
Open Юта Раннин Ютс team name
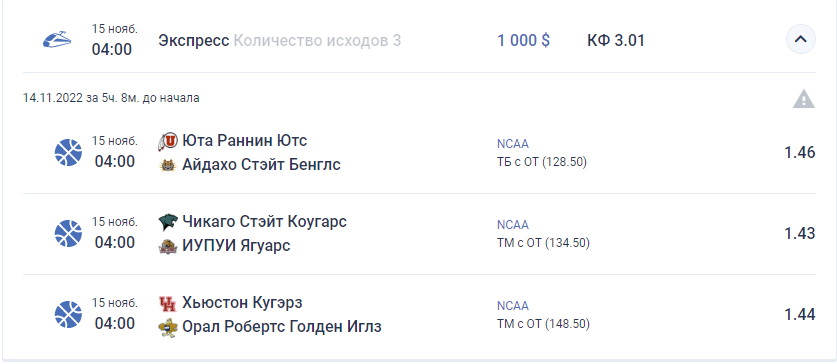tap(244, 141)
